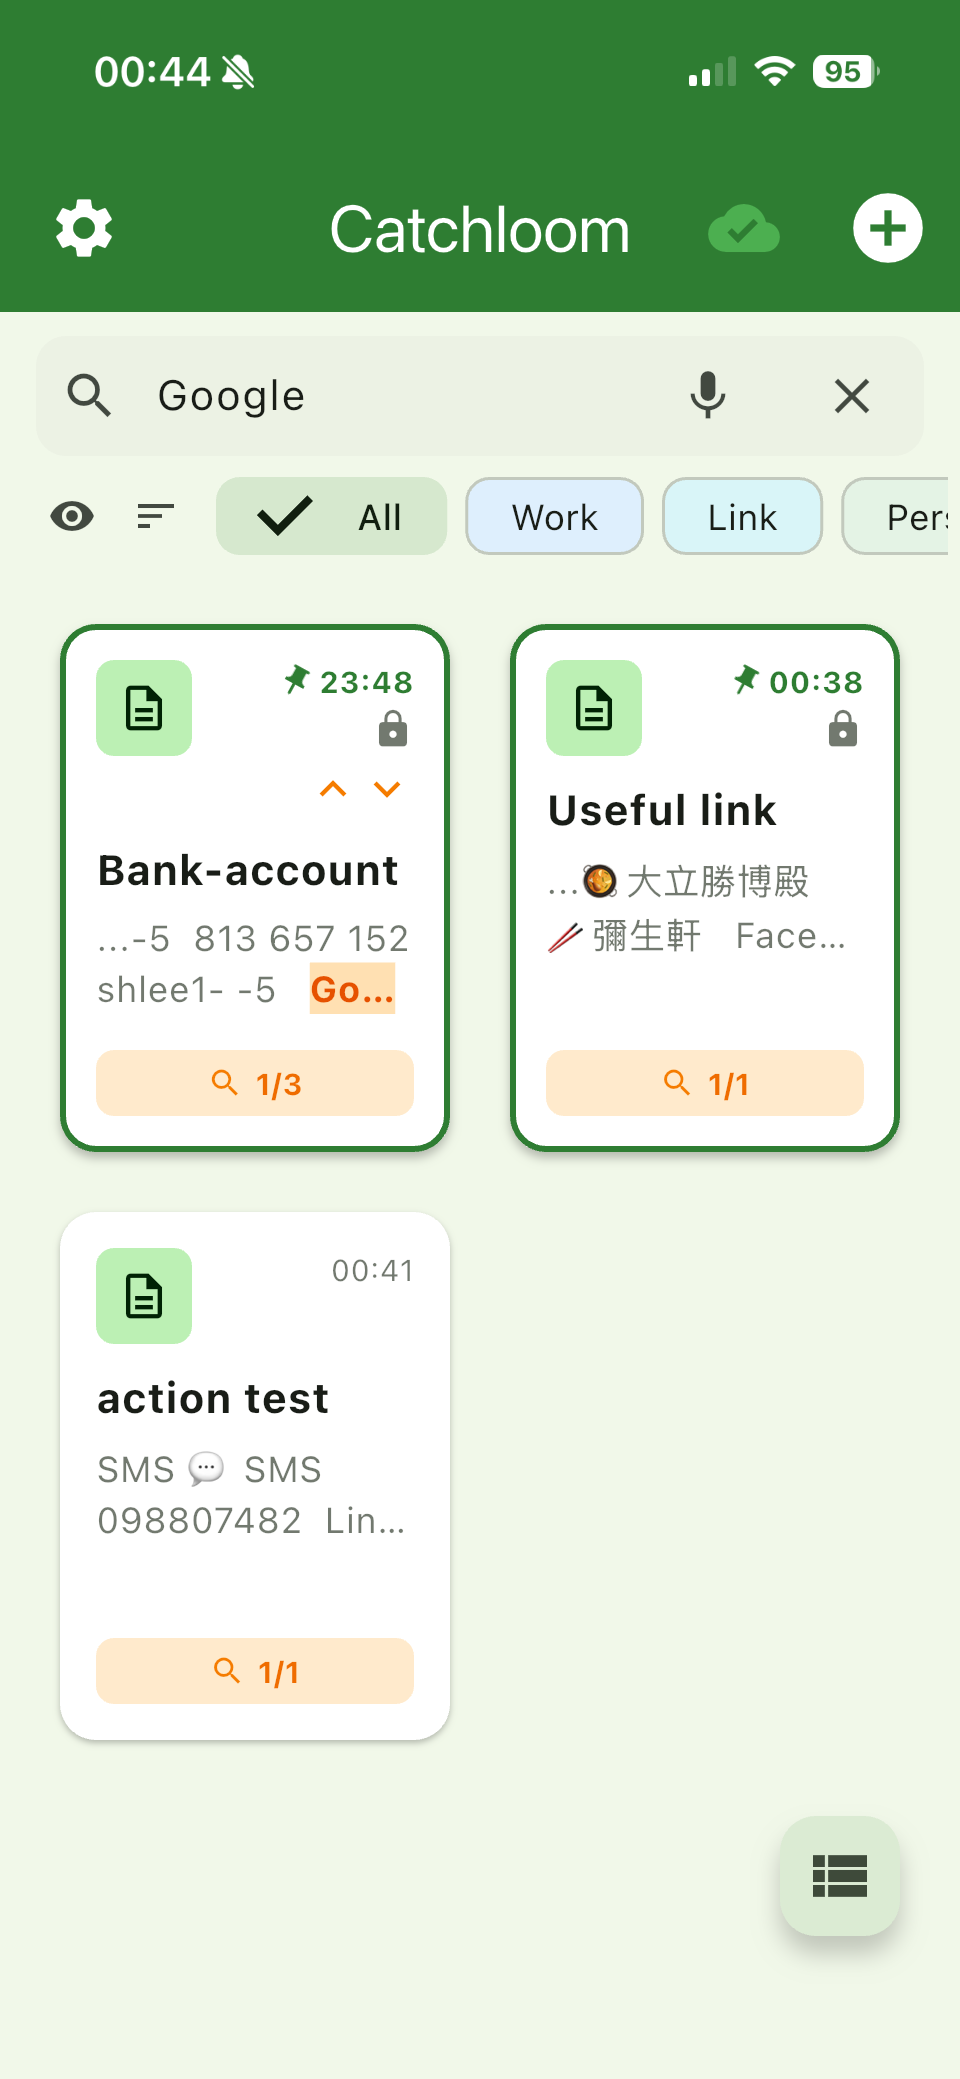Open the 1/3 match counter on Bank-account
Screen dimensions: 960x2079
(x=254, y=1083)
